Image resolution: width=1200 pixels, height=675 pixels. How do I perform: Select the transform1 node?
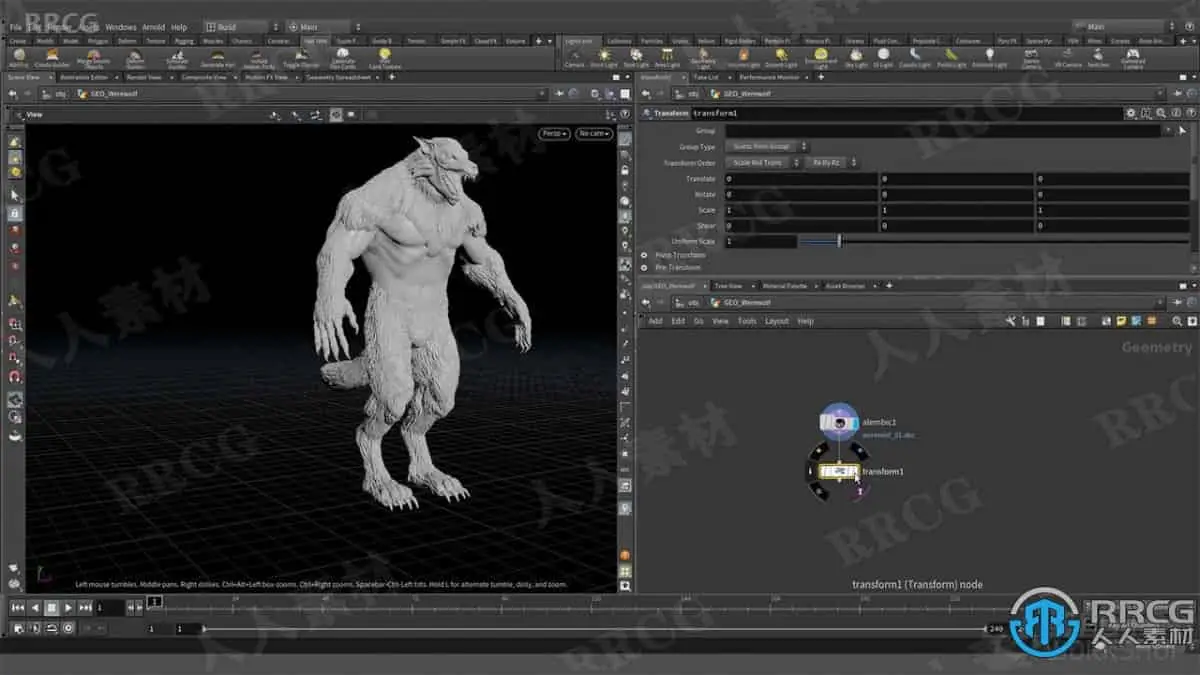(x=840, y=471)
